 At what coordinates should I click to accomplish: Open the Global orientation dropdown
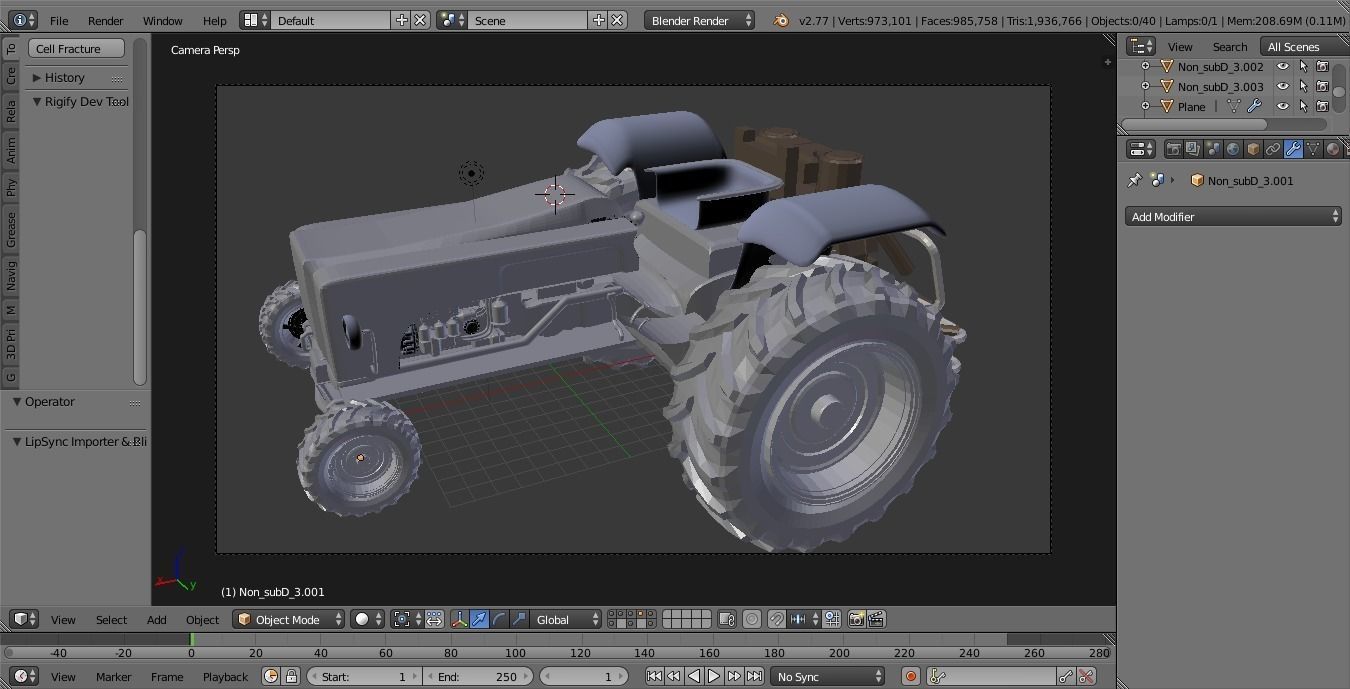click(x=567, y=619)
